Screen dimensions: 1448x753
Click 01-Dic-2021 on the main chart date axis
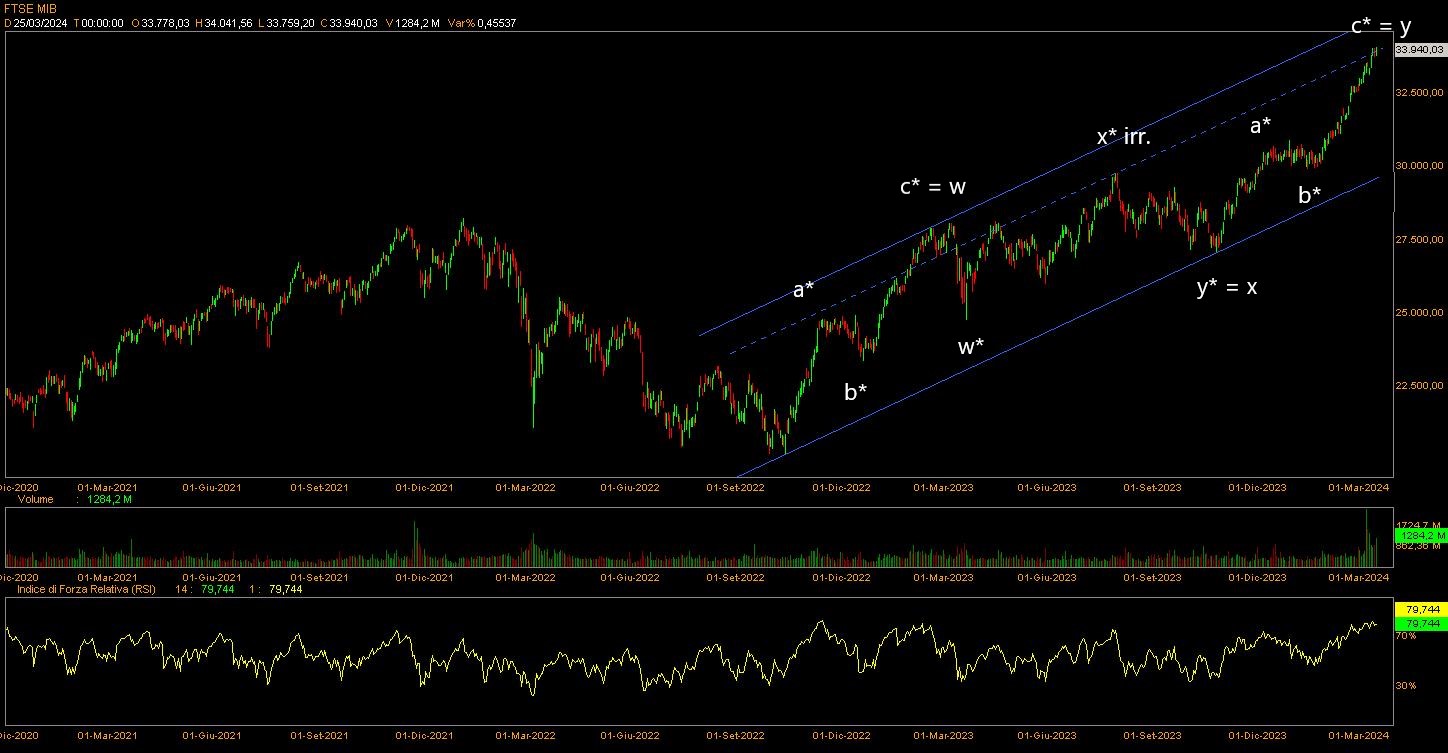point(425,488)
